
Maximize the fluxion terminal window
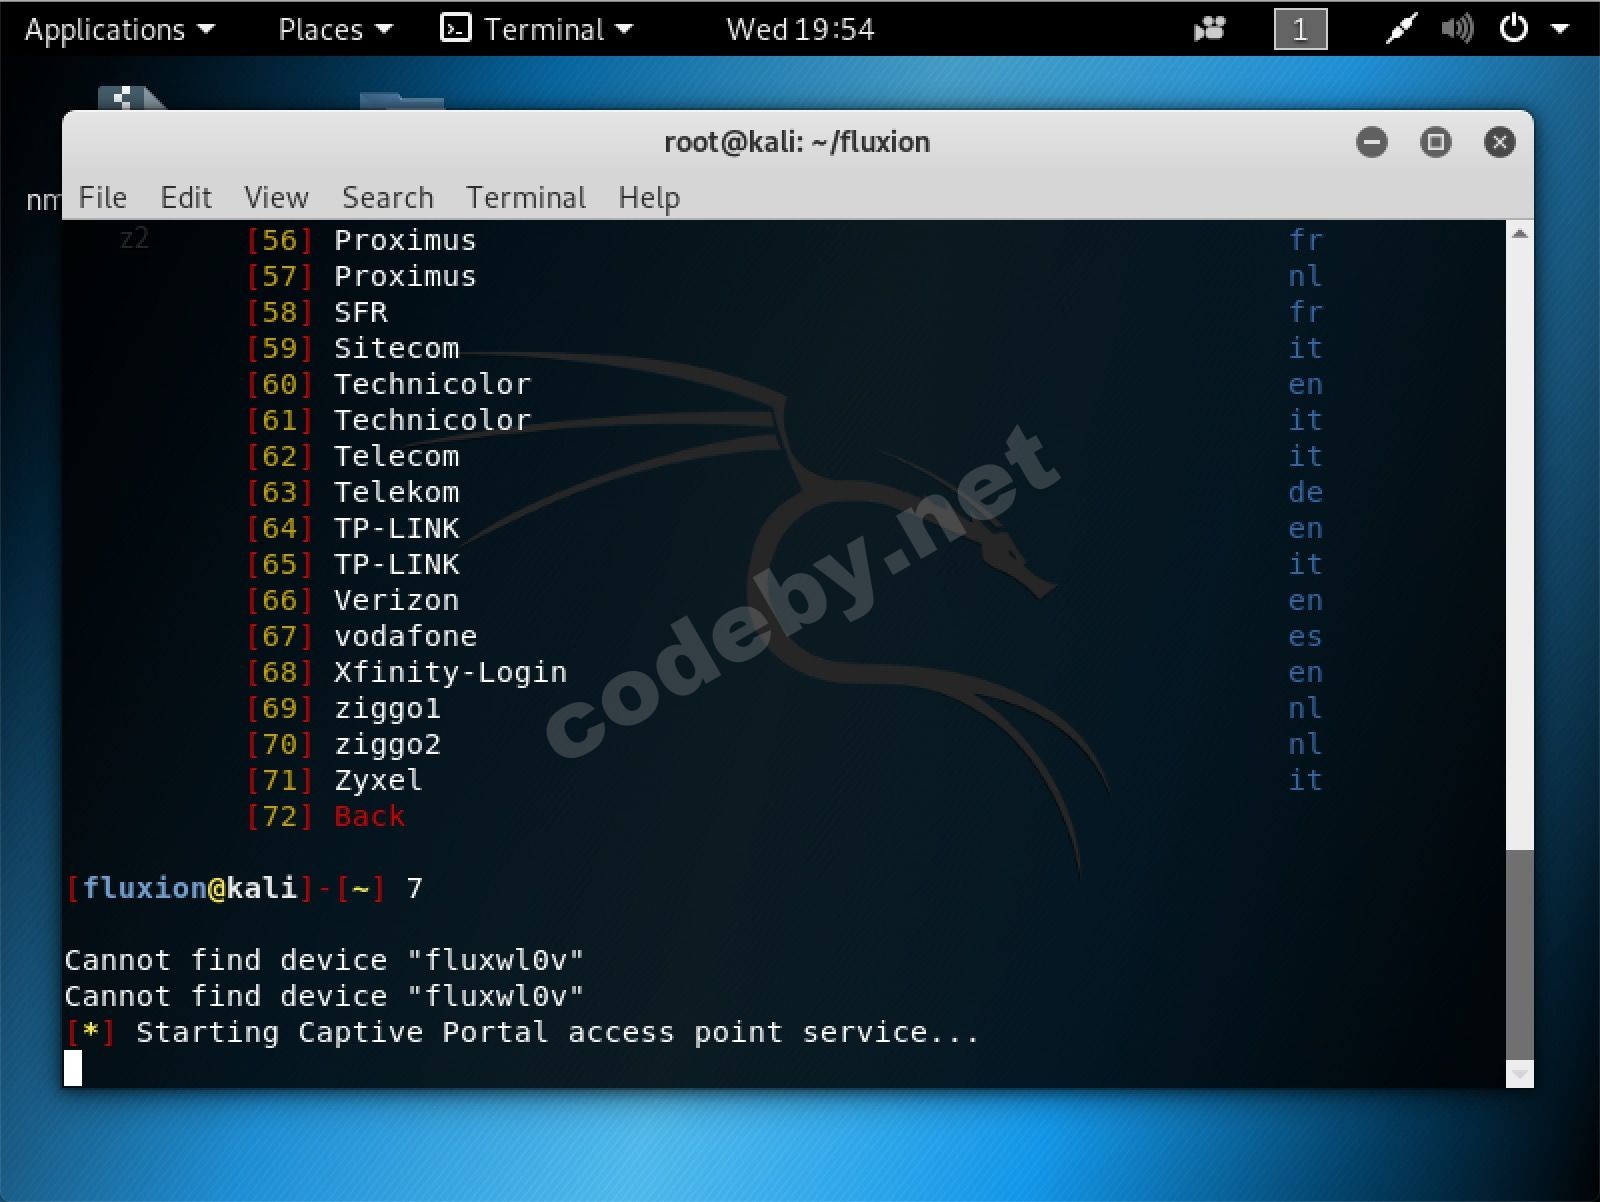click(x=1436, y=142)
